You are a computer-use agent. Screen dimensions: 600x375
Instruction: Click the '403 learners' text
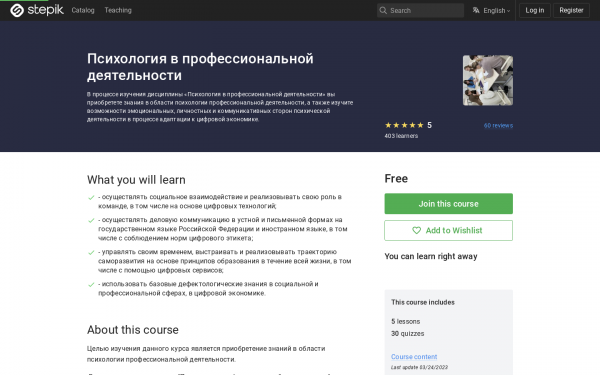(401, 136)
